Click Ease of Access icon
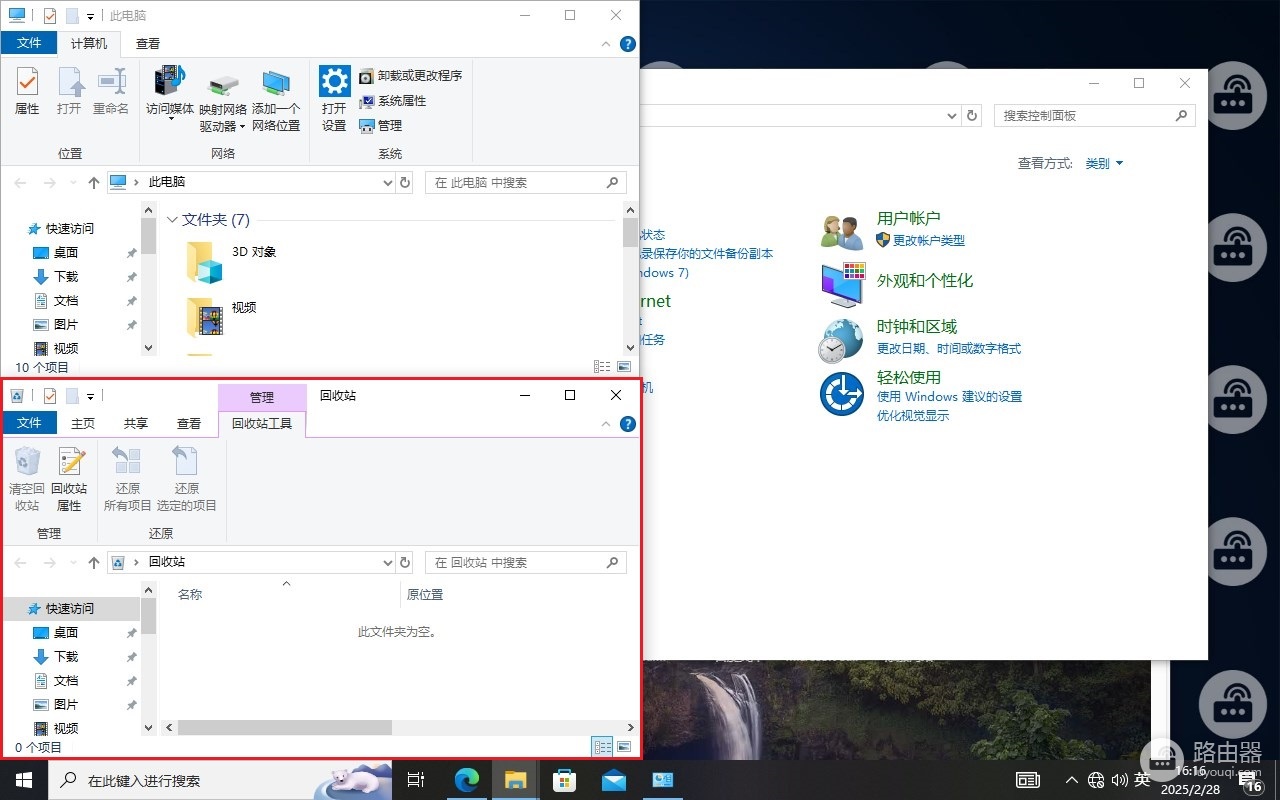This screenshot has height=800, width=1280. pos(842,394)
